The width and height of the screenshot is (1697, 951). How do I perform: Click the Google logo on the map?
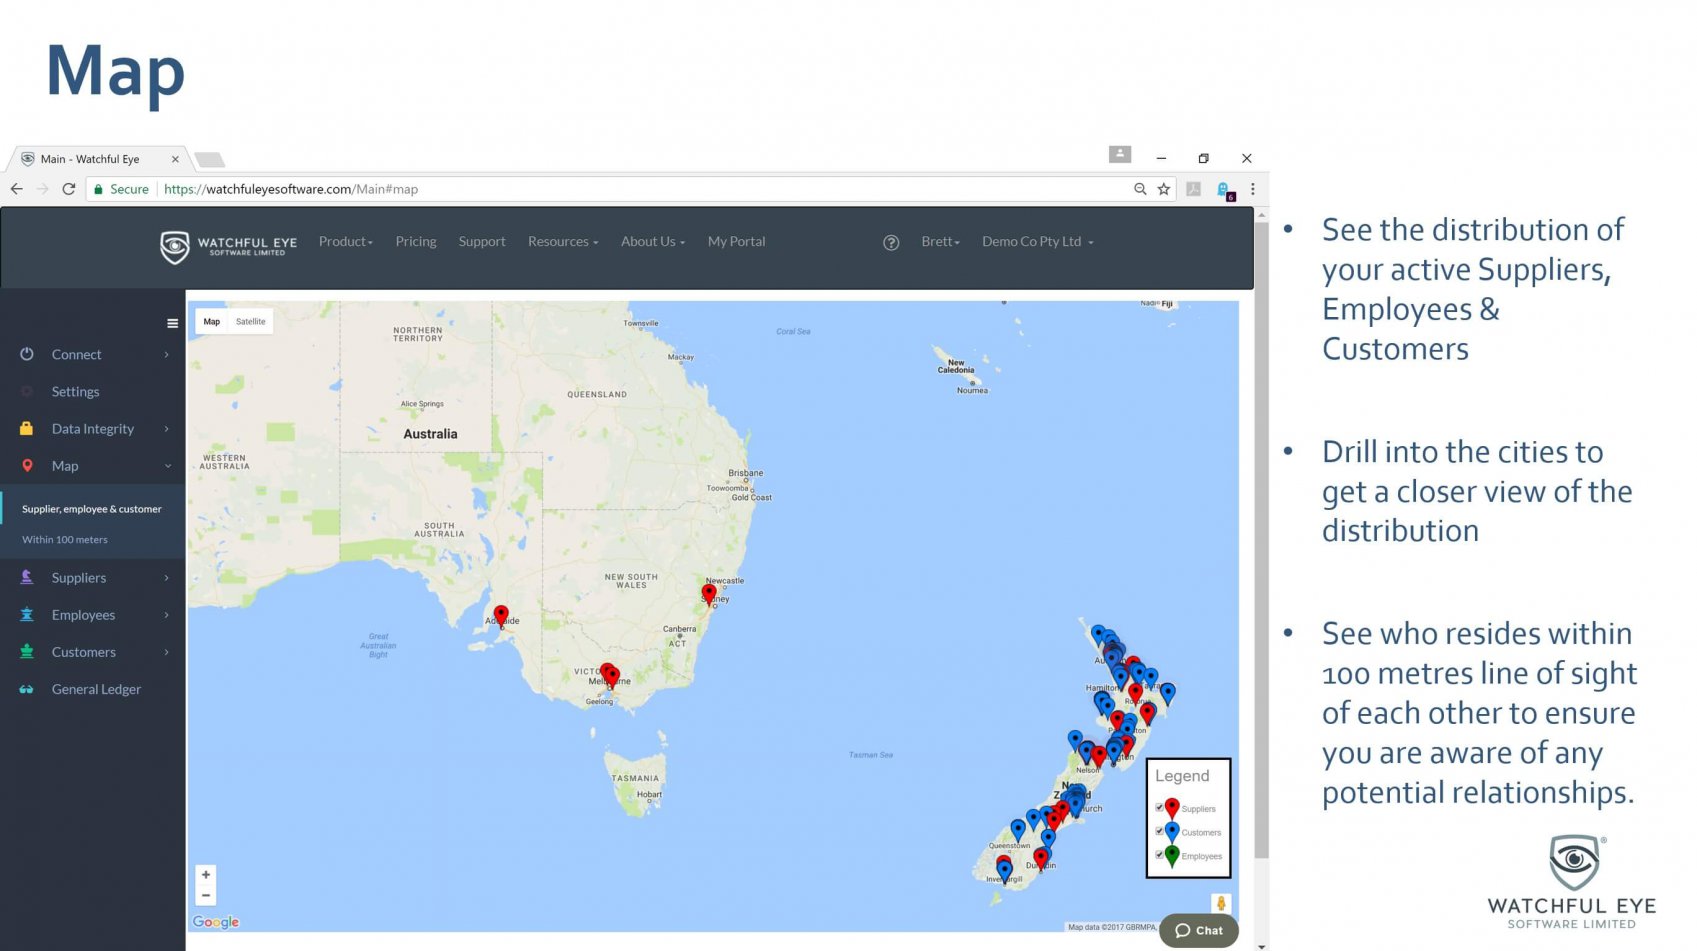[x=216, y=922]
